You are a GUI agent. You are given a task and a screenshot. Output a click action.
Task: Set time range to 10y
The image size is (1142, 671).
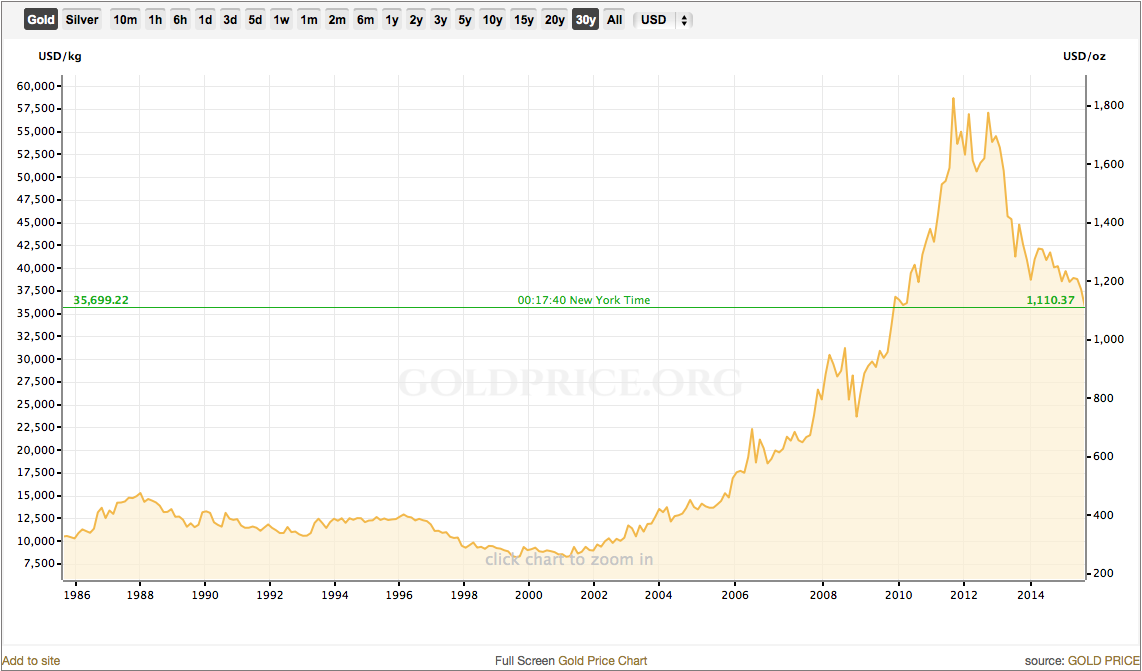tap(492, 20)
